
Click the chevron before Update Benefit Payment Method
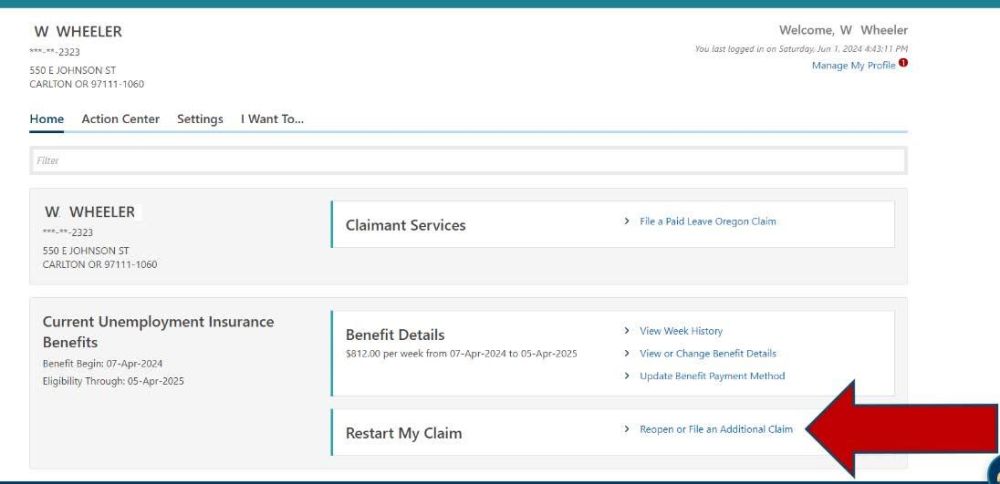click(x=627, y=376)
